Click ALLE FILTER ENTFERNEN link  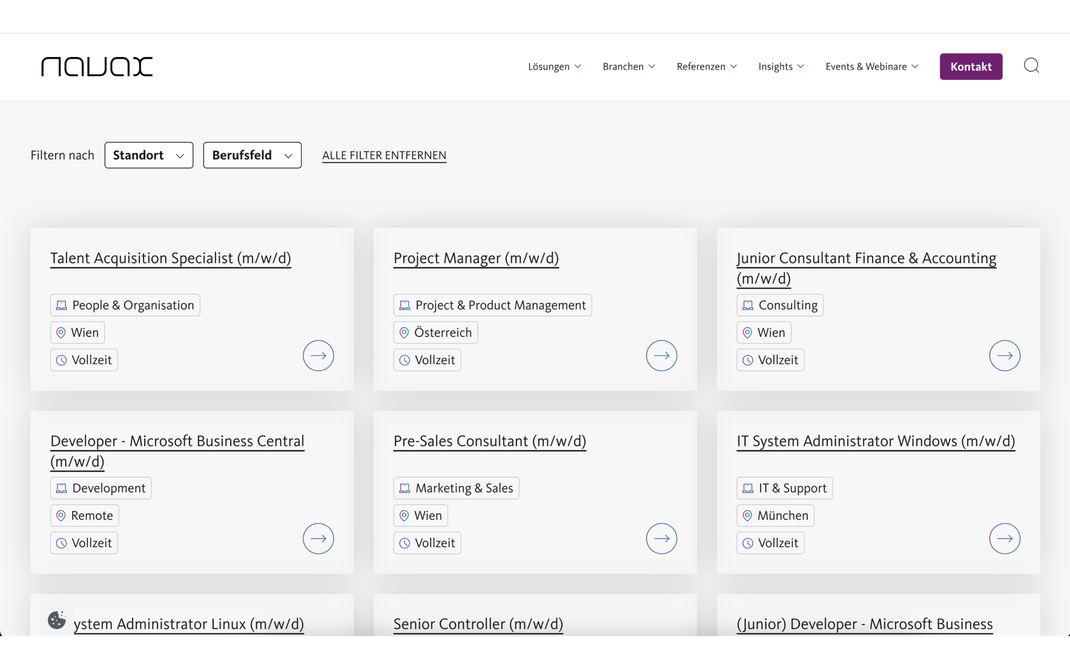pos(384,156)
